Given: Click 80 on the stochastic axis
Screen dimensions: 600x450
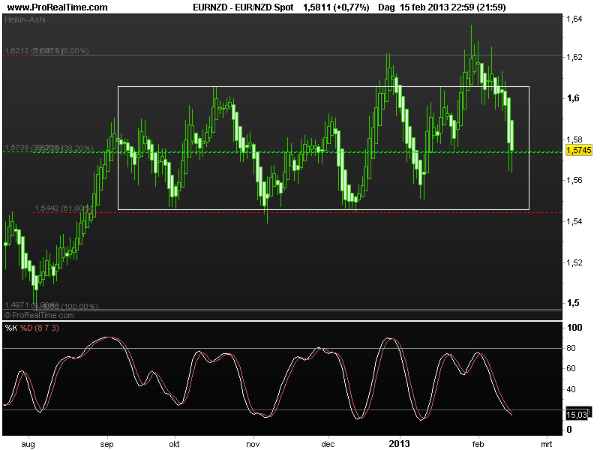Looking at the screenshot, I should tap(571, 348).
